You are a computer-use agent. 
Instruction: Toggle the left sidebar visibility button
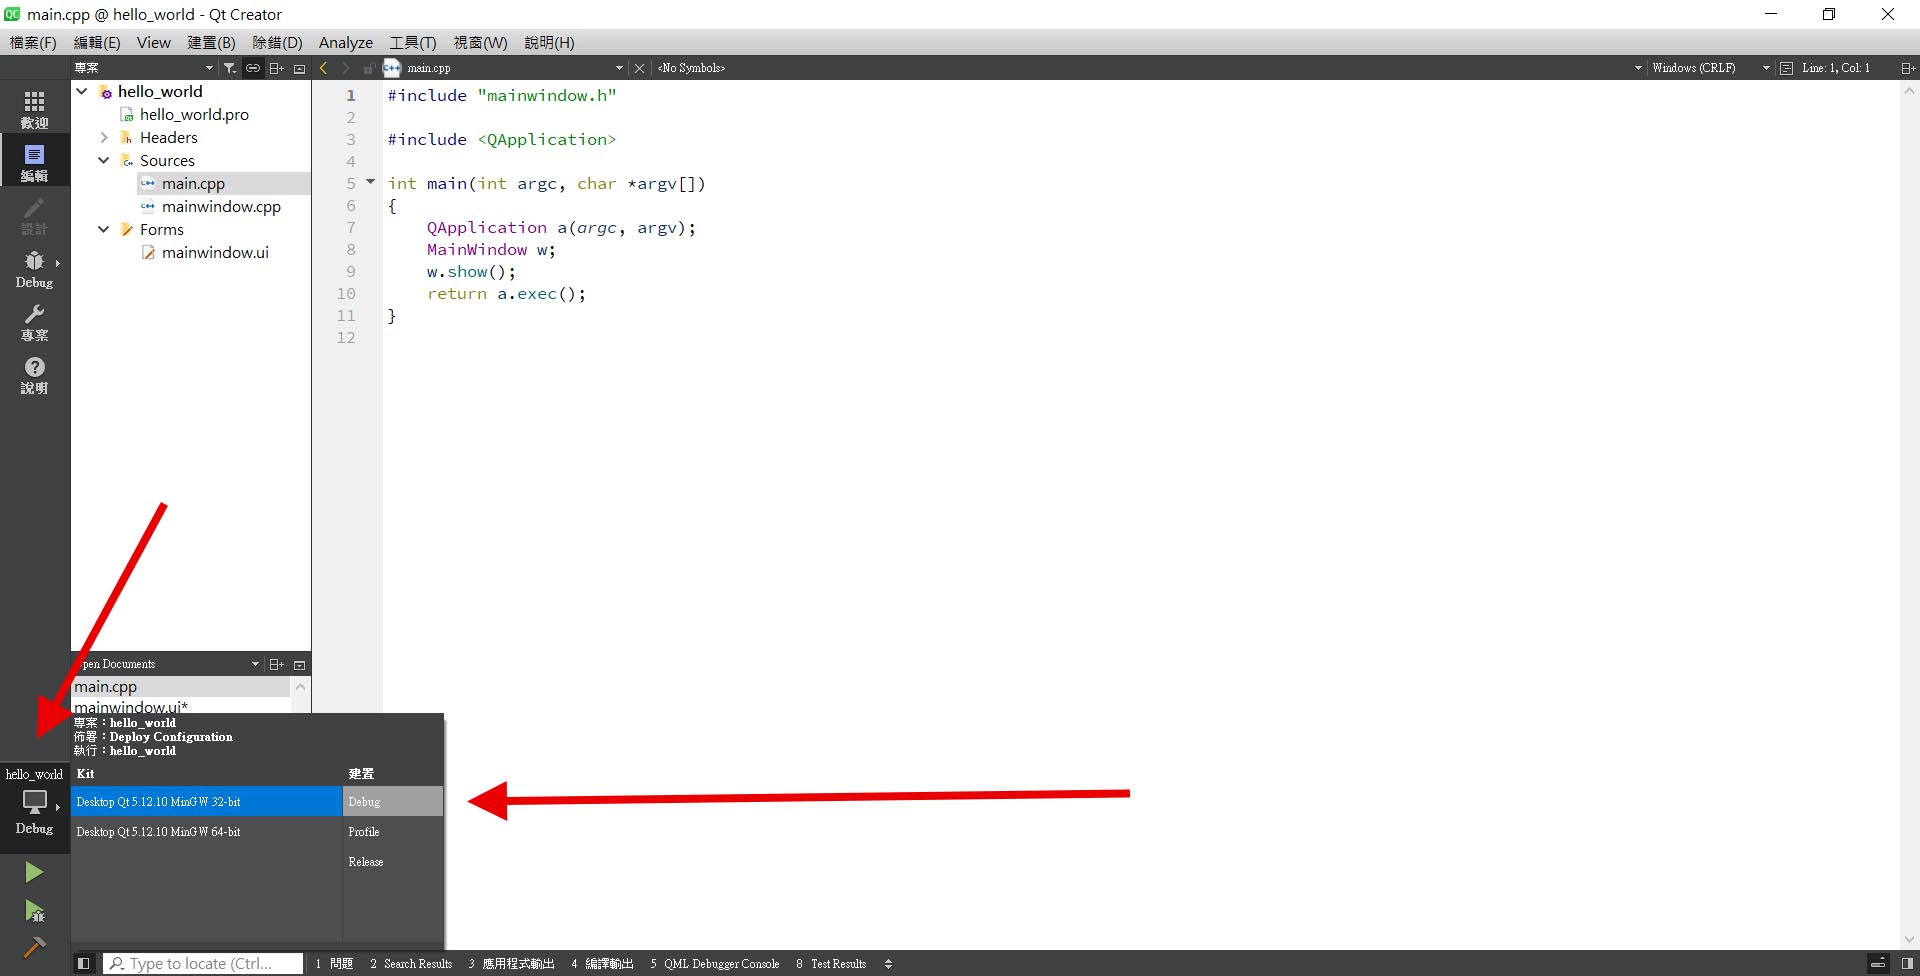(84, 963)
